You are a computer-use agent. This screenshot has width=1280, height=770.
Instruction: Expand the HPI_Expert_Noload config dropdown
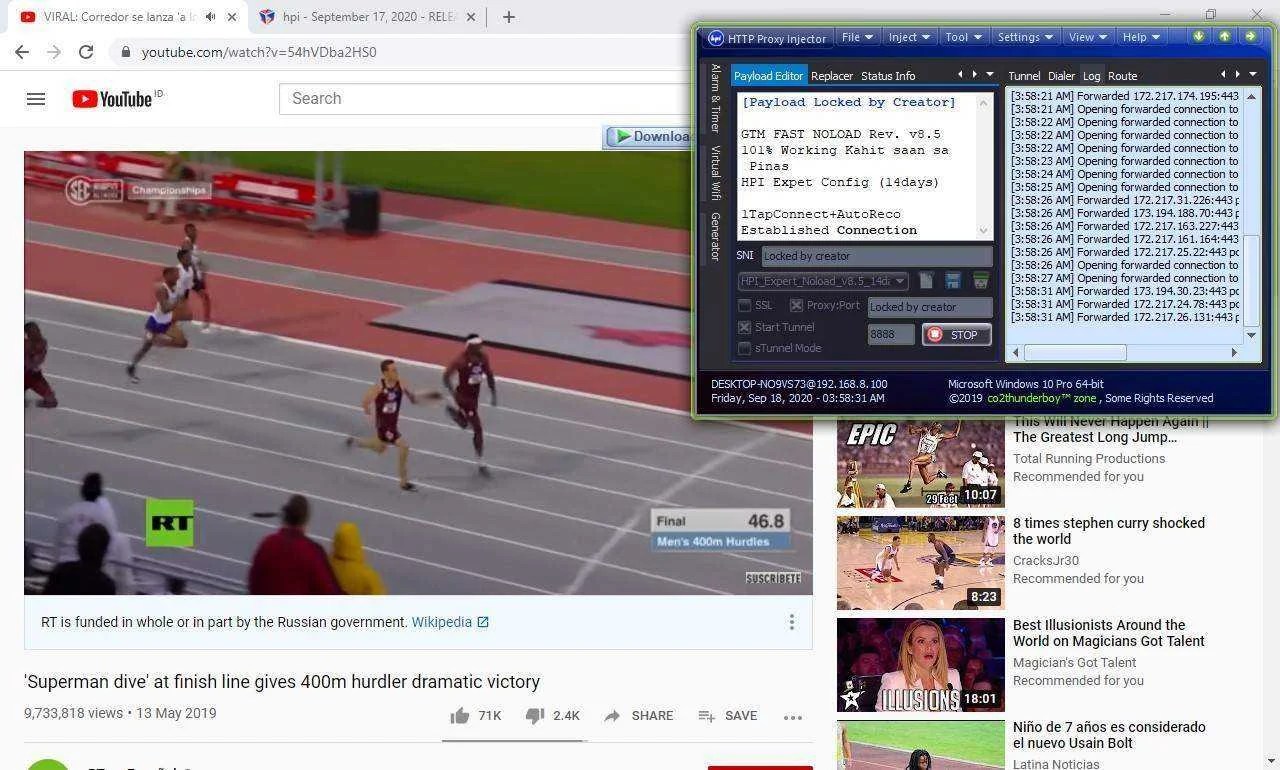pyautogui.click(x=900, y=282)
